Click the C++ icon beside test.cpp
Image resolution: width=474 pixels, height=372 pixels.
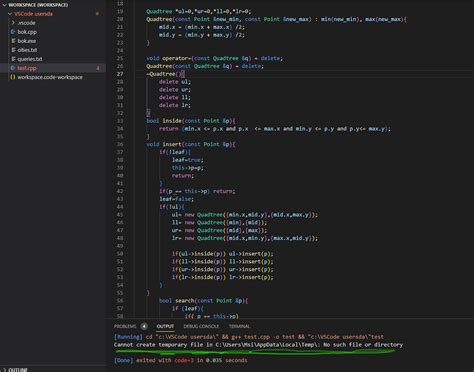pyautogui.click(x=13, y=68)
